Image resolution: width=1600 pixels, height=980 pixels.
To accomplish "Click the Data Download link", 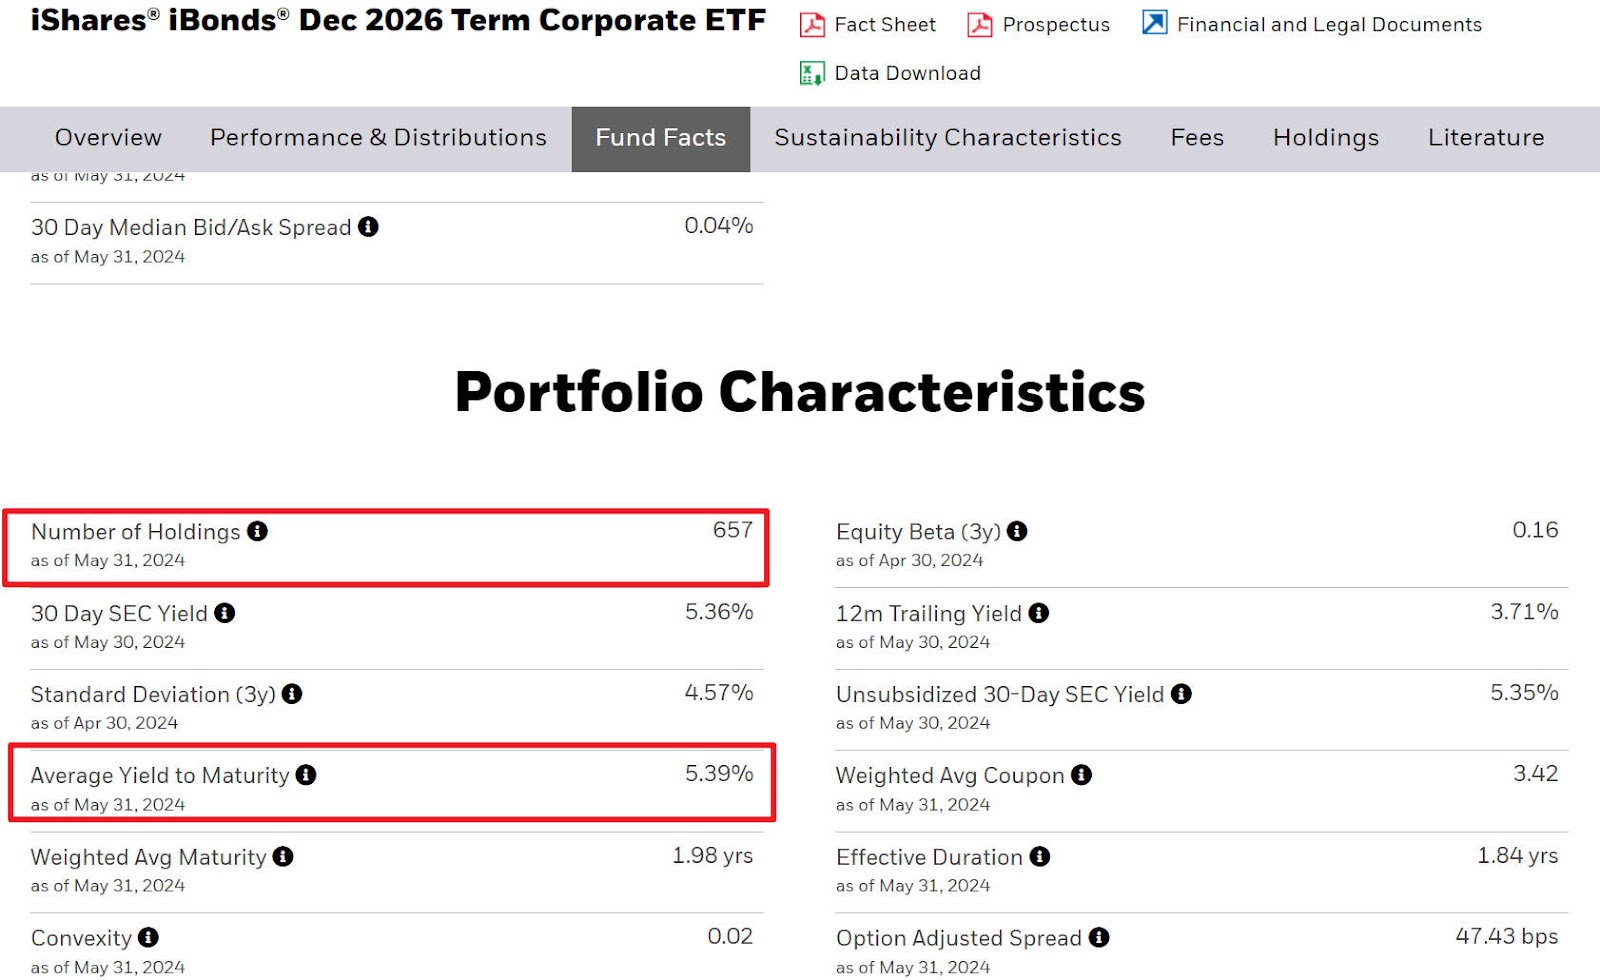I will pyautogui.click(x=908, y=73).
